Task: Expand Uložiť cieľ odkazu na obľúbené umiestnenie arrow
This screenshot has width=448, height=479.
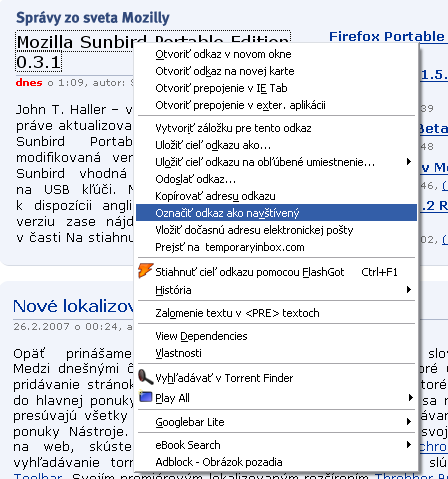Action: click(x=409, y=162)
